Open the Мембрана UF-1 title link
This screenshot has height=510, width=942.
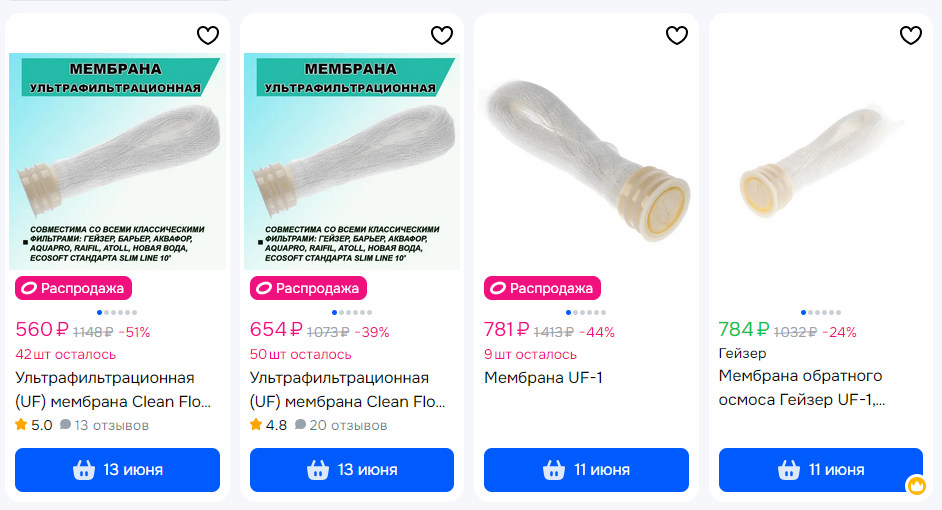[543, 378]
